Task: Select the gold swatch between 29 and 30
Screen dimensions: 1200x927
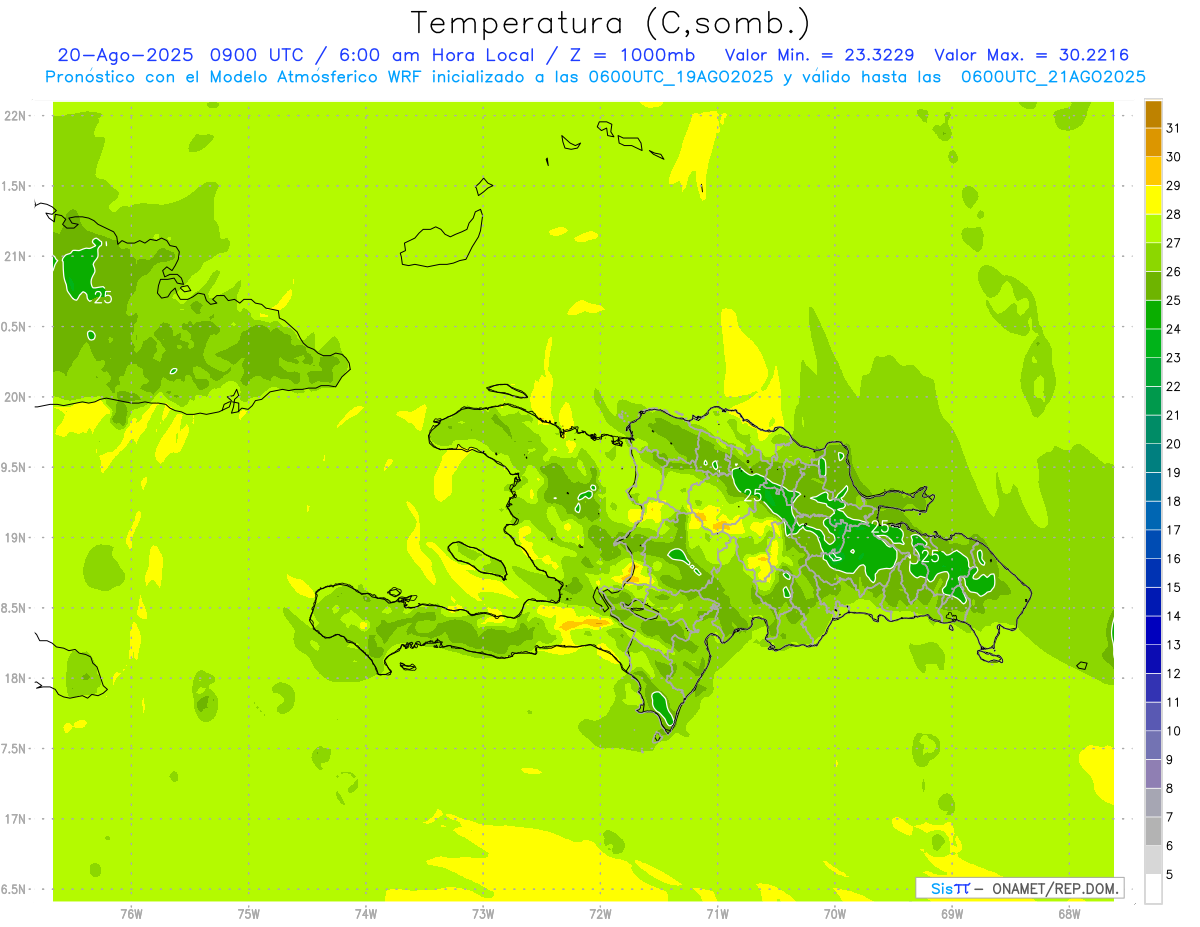Action: tap(1153, 171)
